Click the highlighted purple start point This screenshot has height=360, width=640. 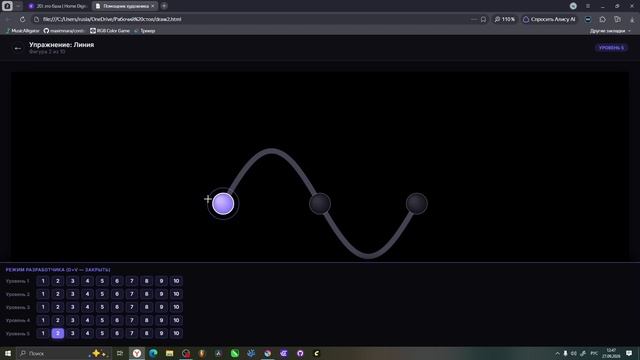tap(223, 204)
